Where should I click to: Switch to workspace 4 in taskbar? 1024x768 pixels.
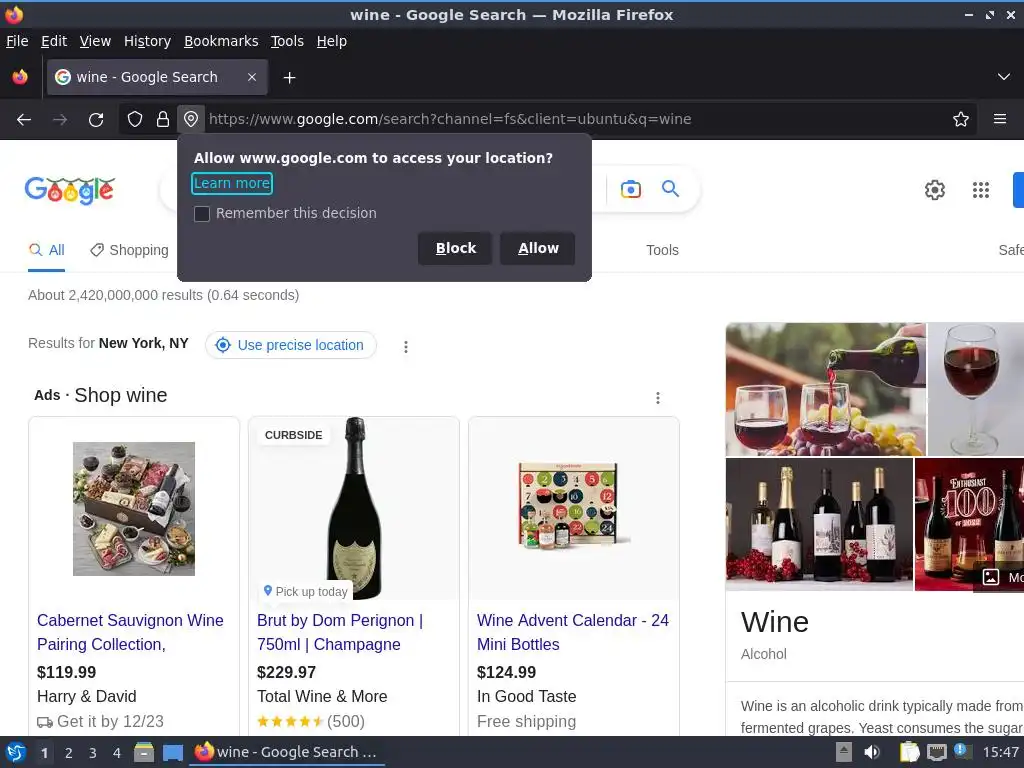117,753
